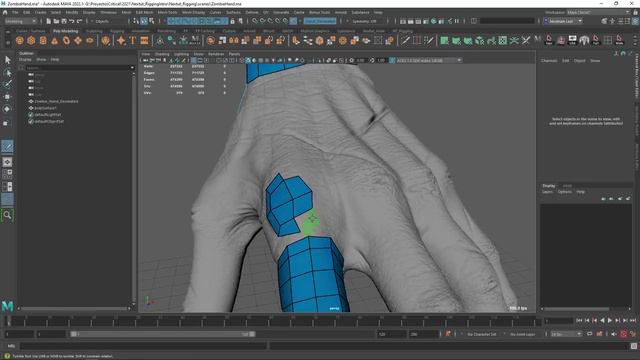Create a polygon cube from the shelf
The height and width of the screenshot is (360, 640).
pyautogui.click(x=31, y=40)
